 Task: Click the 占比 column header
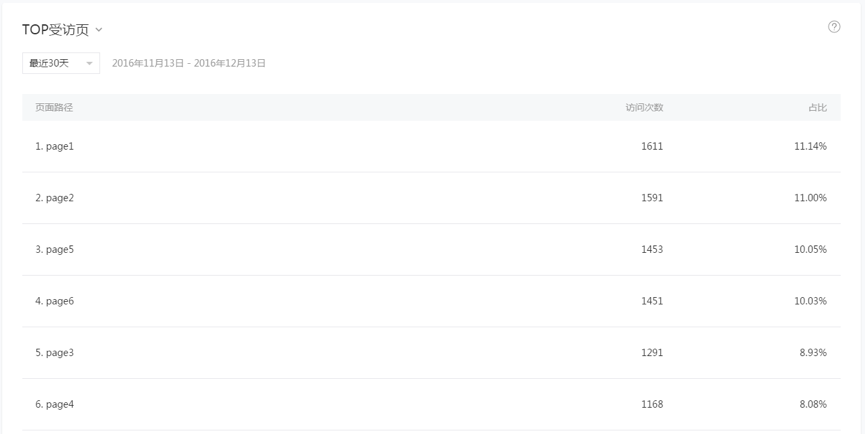tap(818, 108)
